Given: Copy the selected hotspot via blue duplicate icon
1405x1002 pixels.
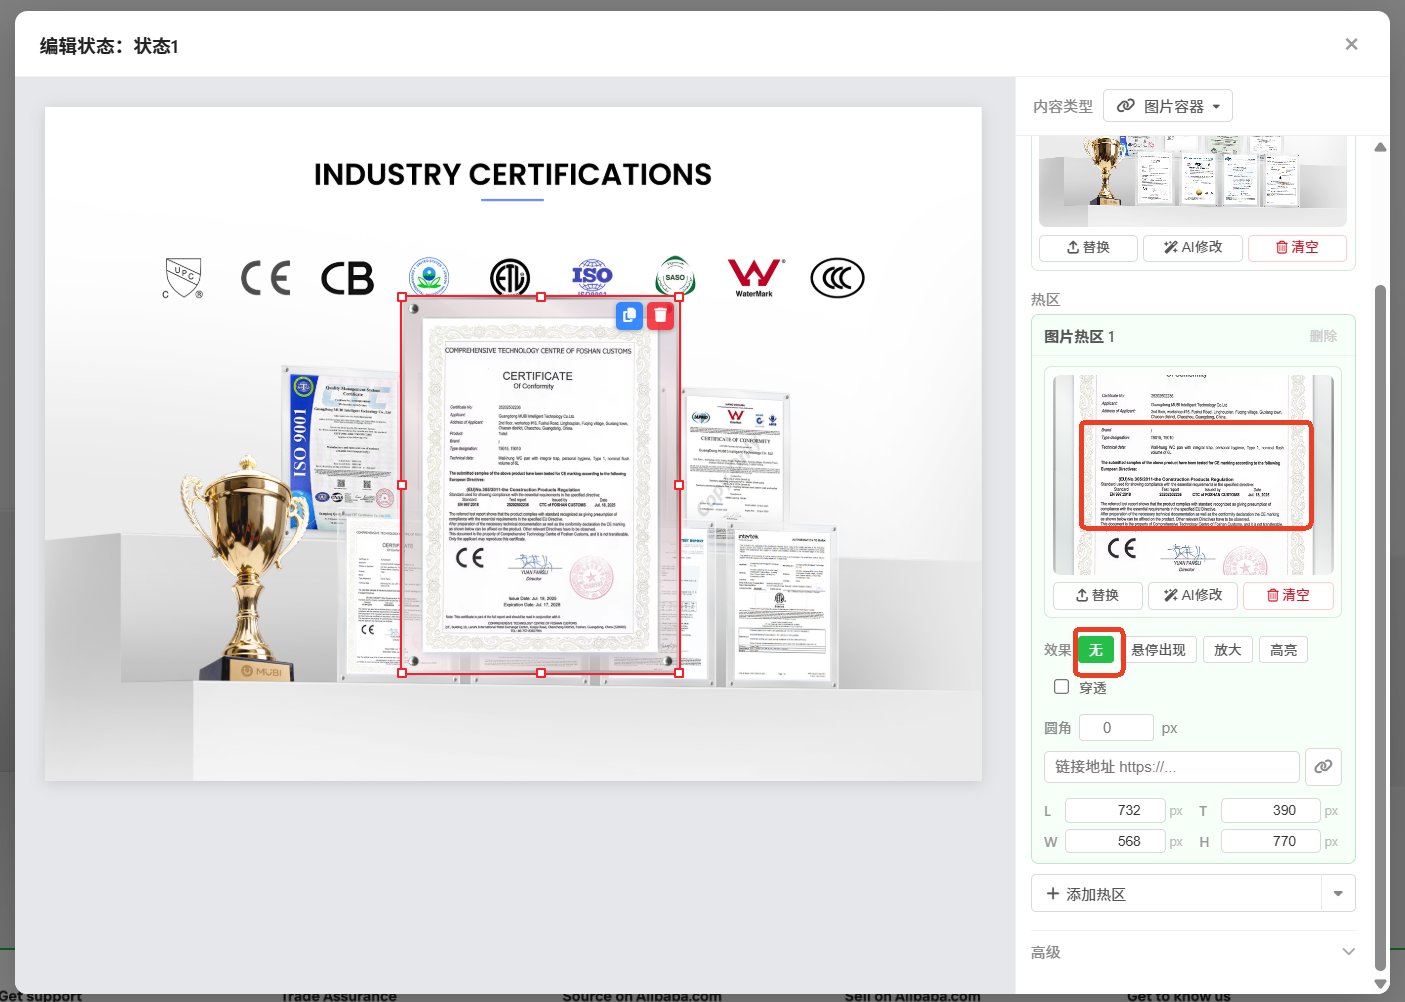Looking at the screenshot, I should tap(629, 315).
